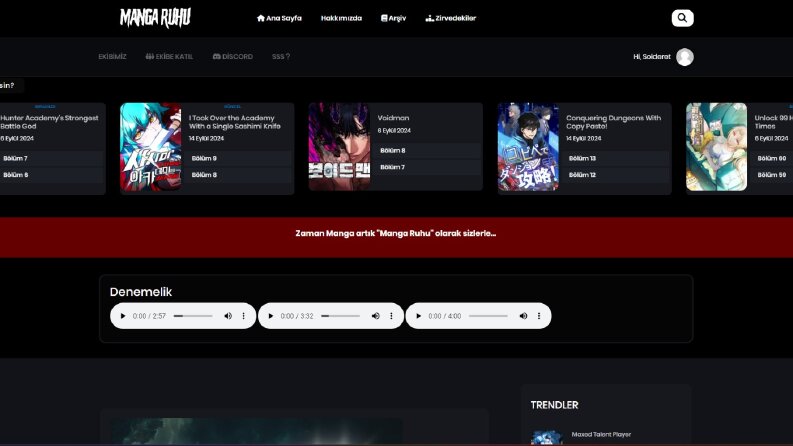Mute the 2:57 audio track
The image size is (793, 446).
pos(228,316)
